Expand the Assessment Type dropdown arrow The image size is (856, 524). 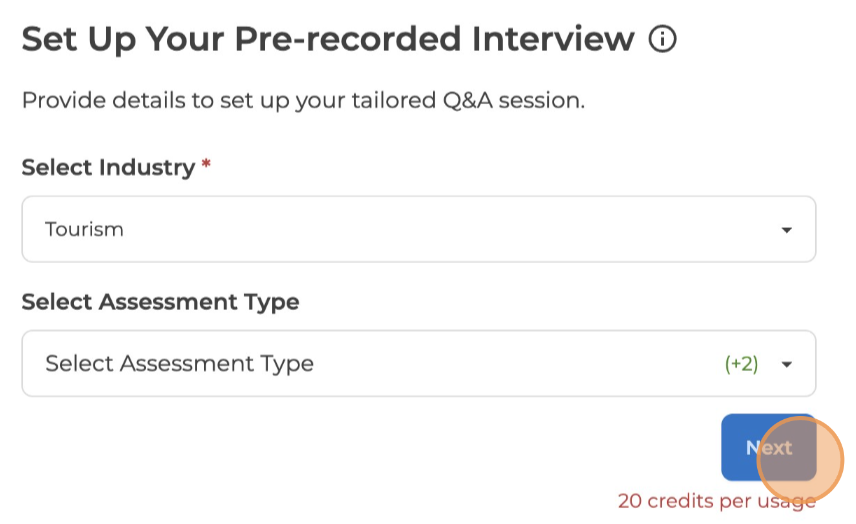(x=786, y=364)
